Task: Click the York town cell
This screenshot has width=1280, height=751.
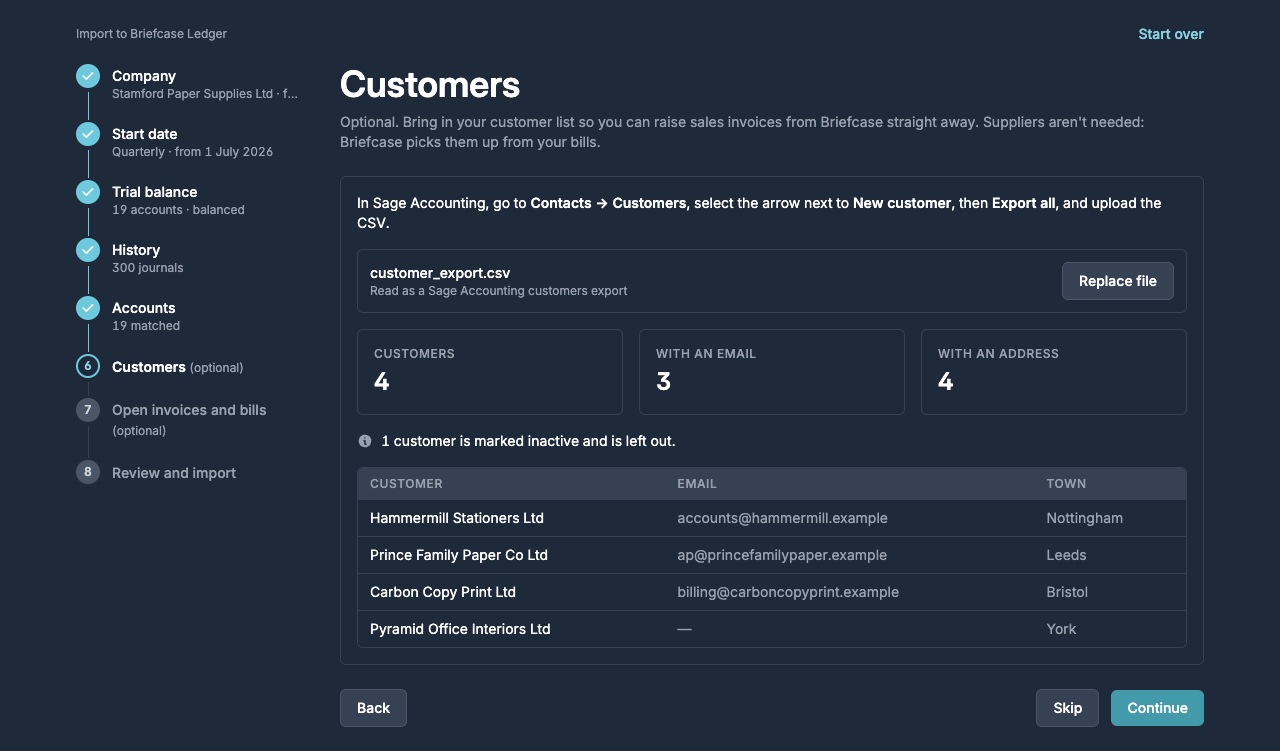Action: point(1061,629)
